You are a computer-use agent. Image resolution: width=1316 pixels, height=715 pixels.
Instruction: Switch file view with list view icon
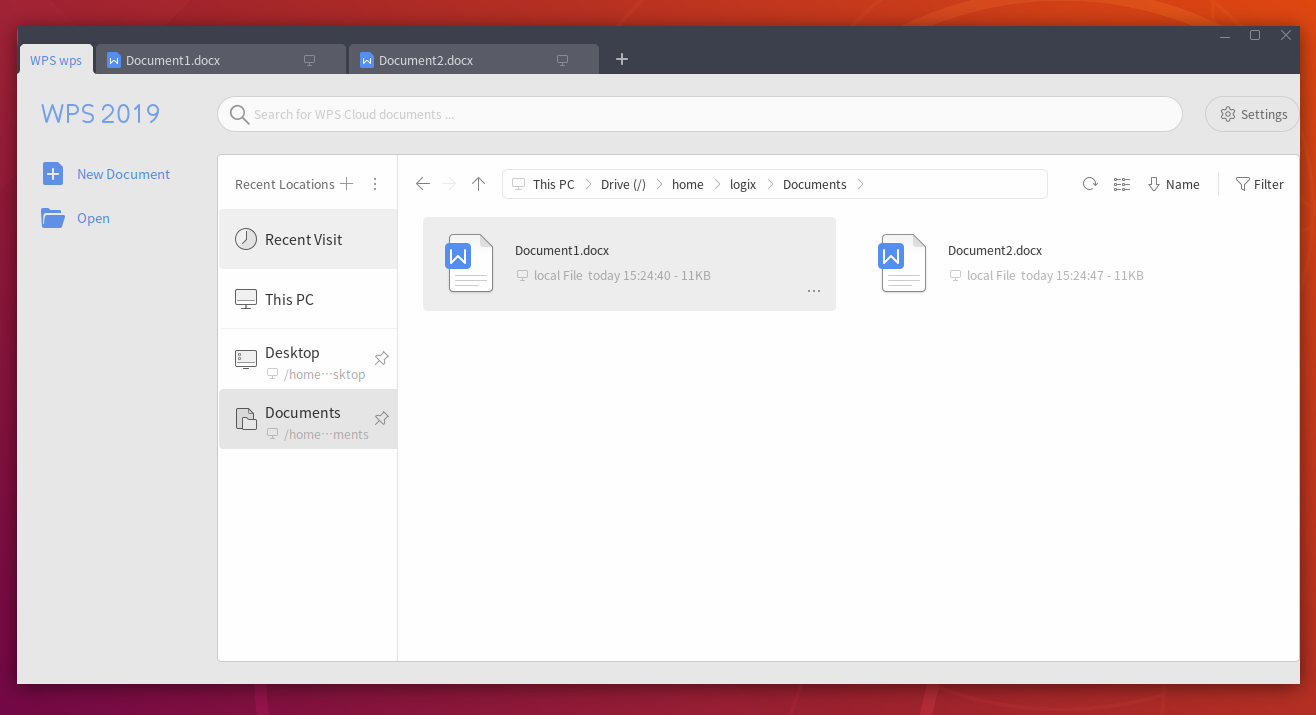click(1122, 184)
